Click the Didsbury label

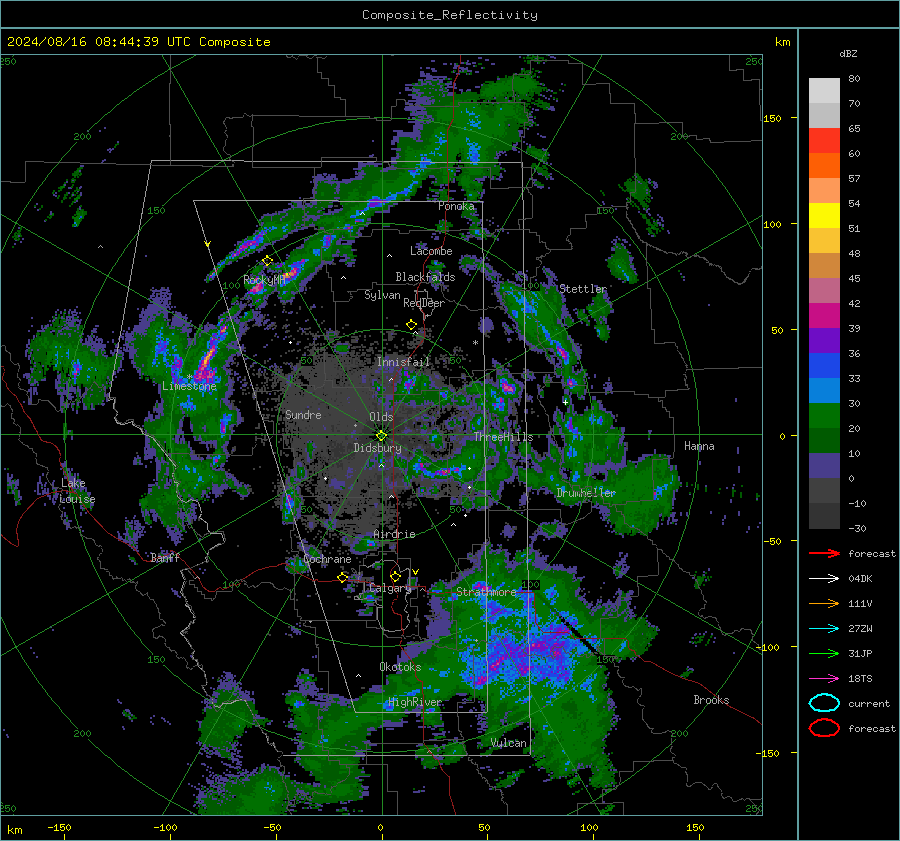(x=377, y=448)
